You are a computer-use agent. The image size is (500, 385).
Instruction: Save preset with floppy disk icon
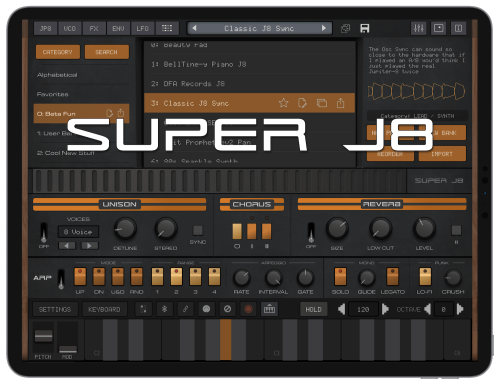point(364,28)
